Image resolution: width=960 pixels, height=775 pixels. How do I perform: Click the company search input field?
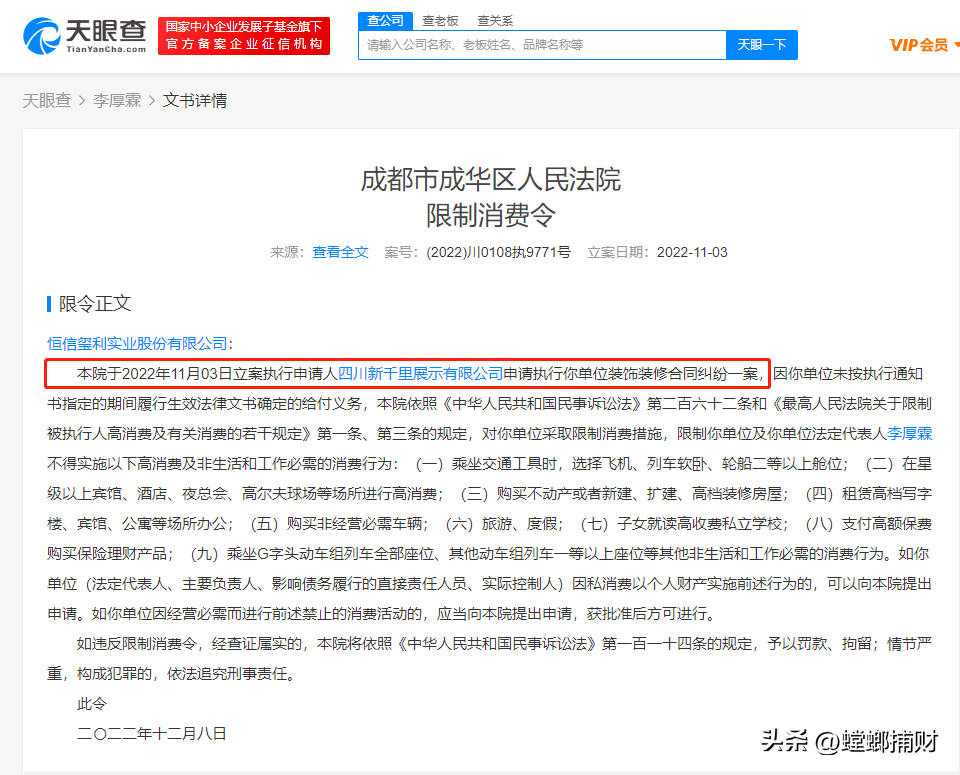click(x=540, y=45)
